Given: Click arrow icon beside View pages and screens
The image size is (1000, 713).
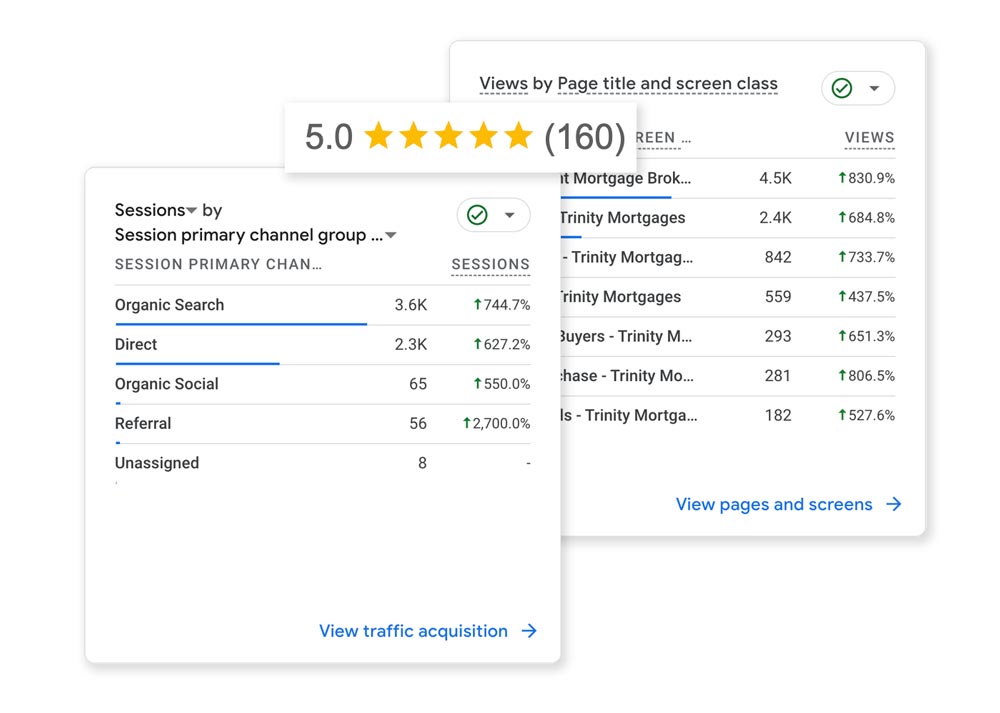Looking at the screenshot, I should [x=894, y=505].
